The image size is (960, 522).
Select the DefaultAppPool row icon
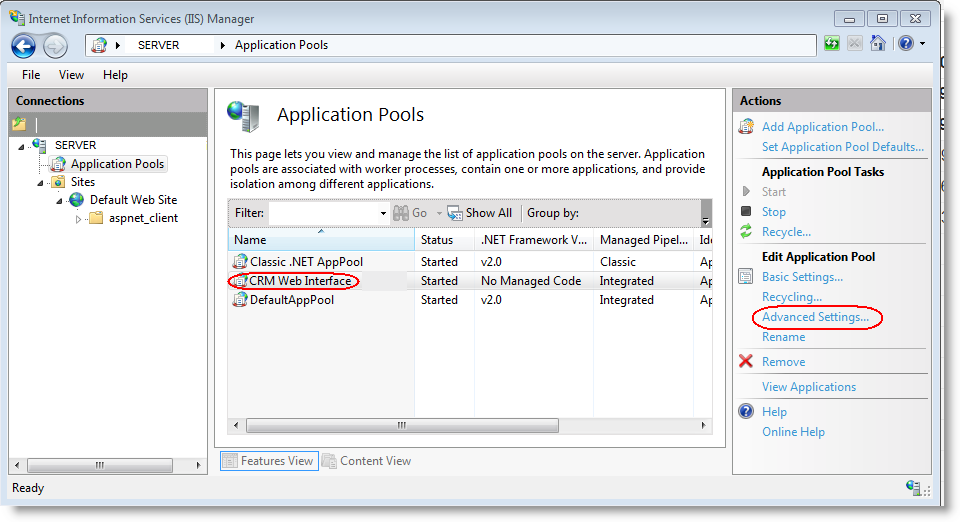[x=240, y=300]
